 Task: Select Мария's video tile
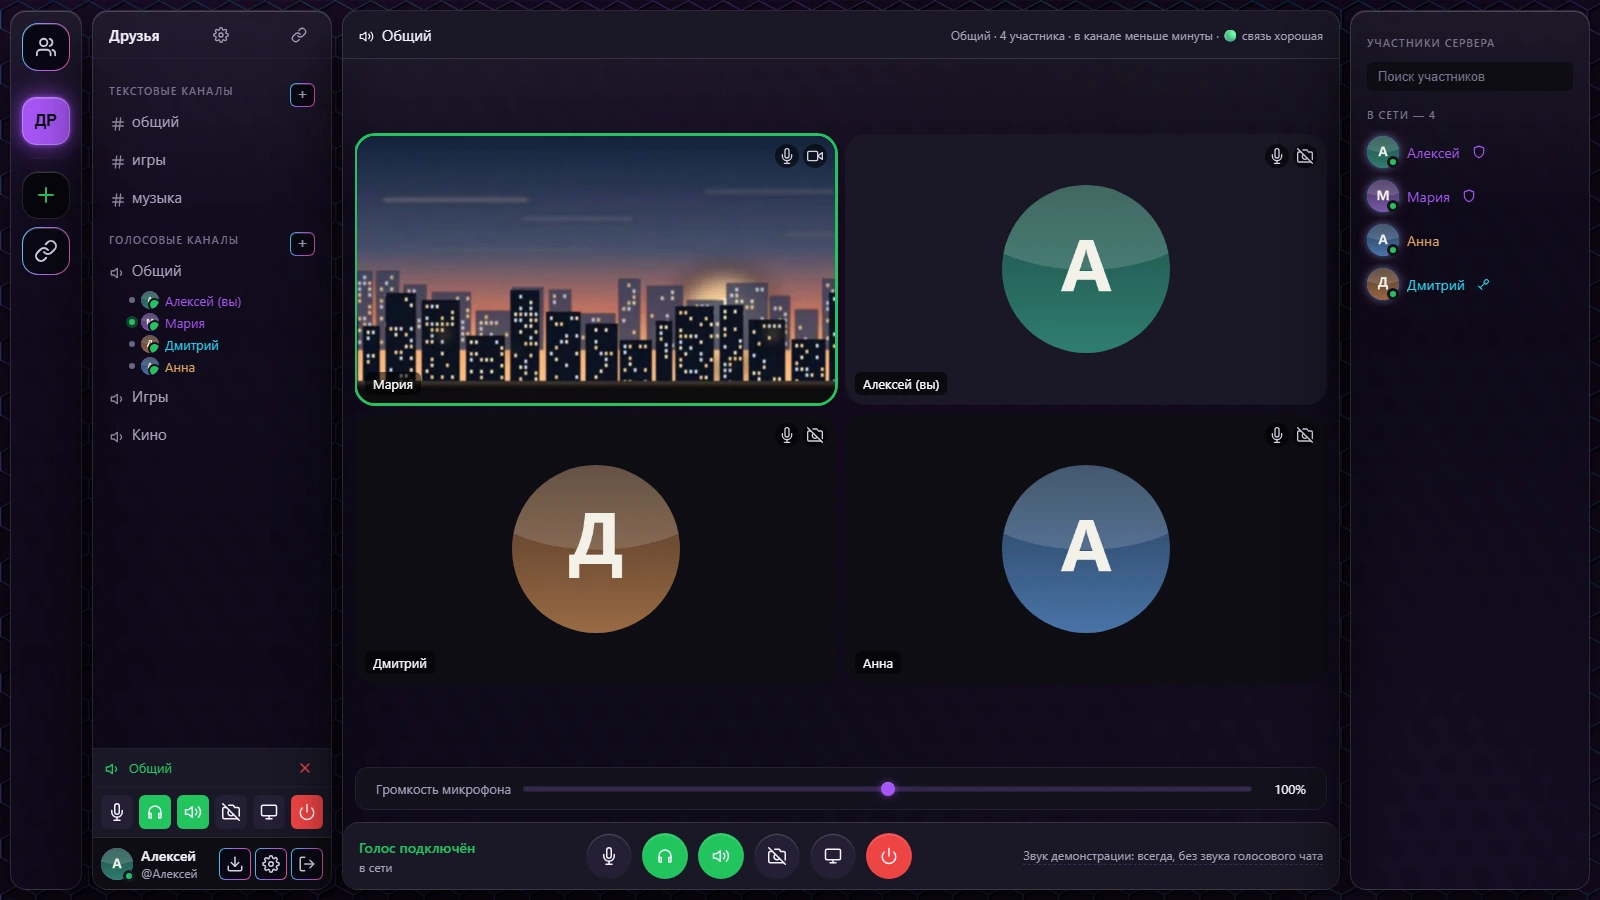pos(596,270)
